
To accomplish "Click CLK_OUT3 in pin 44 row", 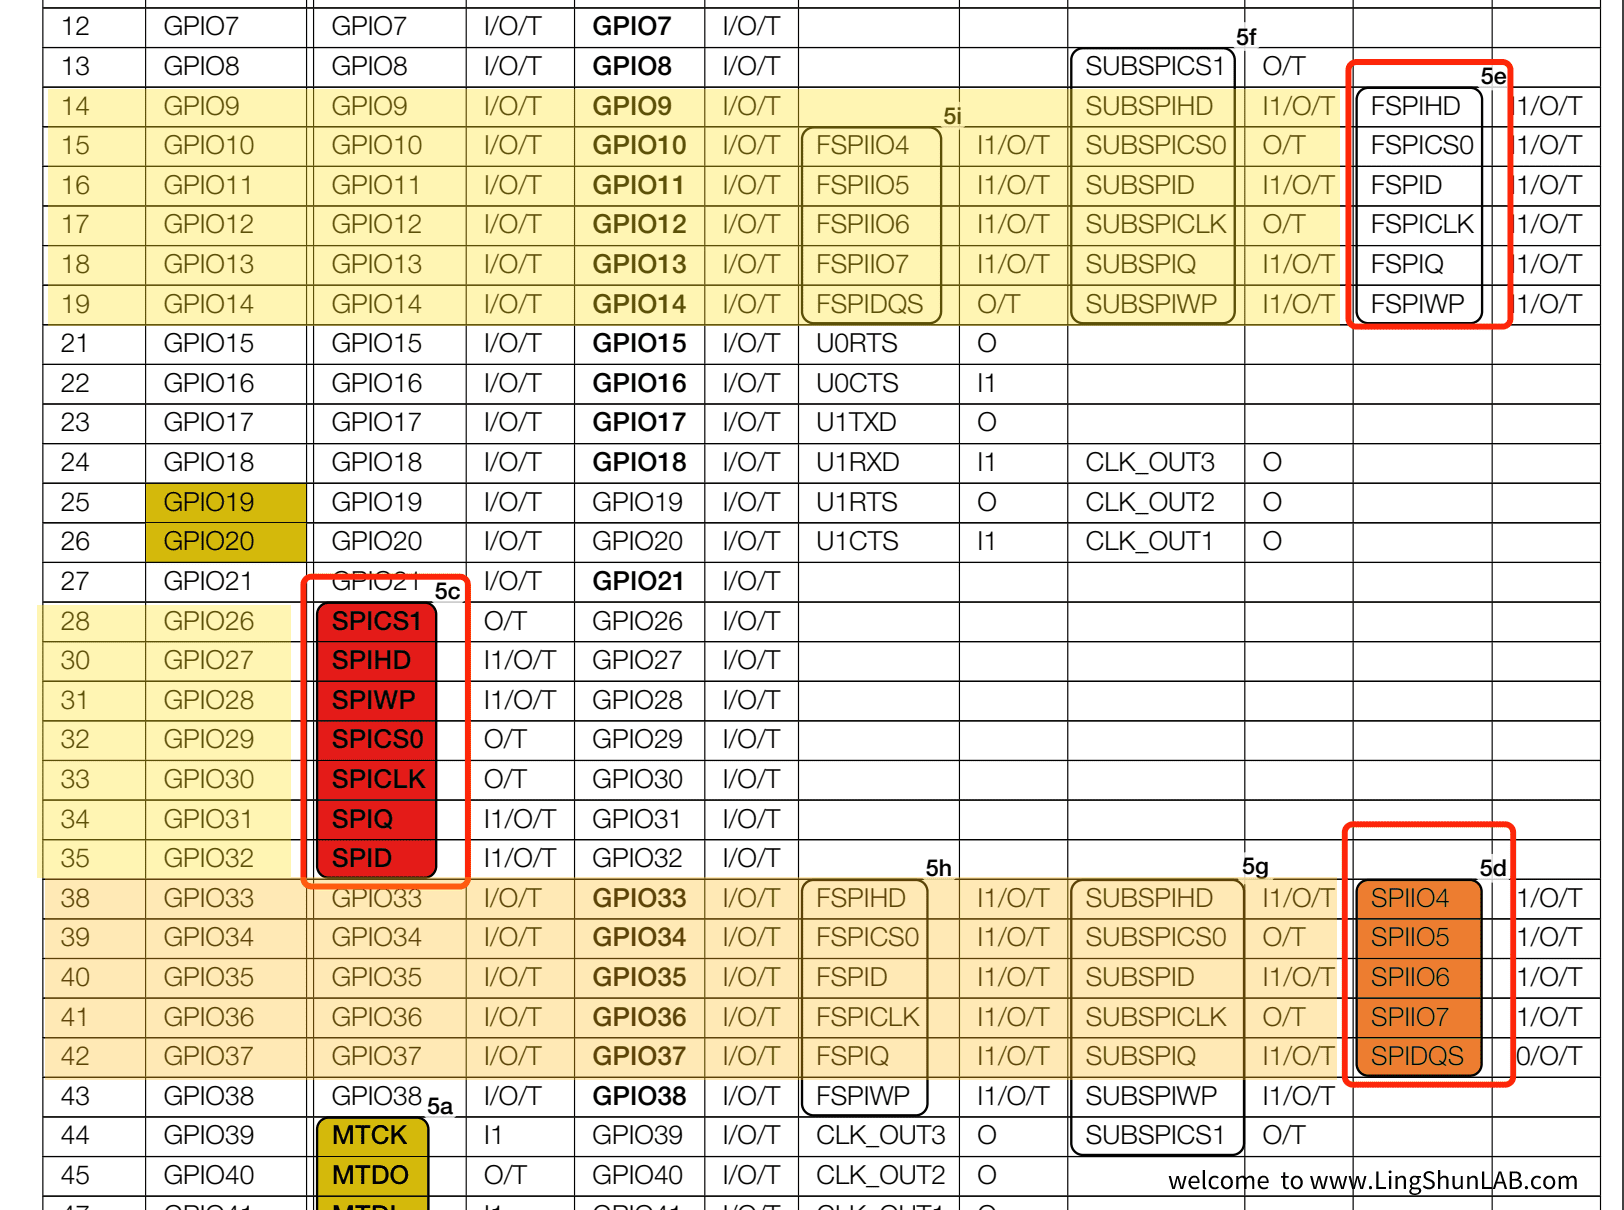I will click(x=880, y=1136).
